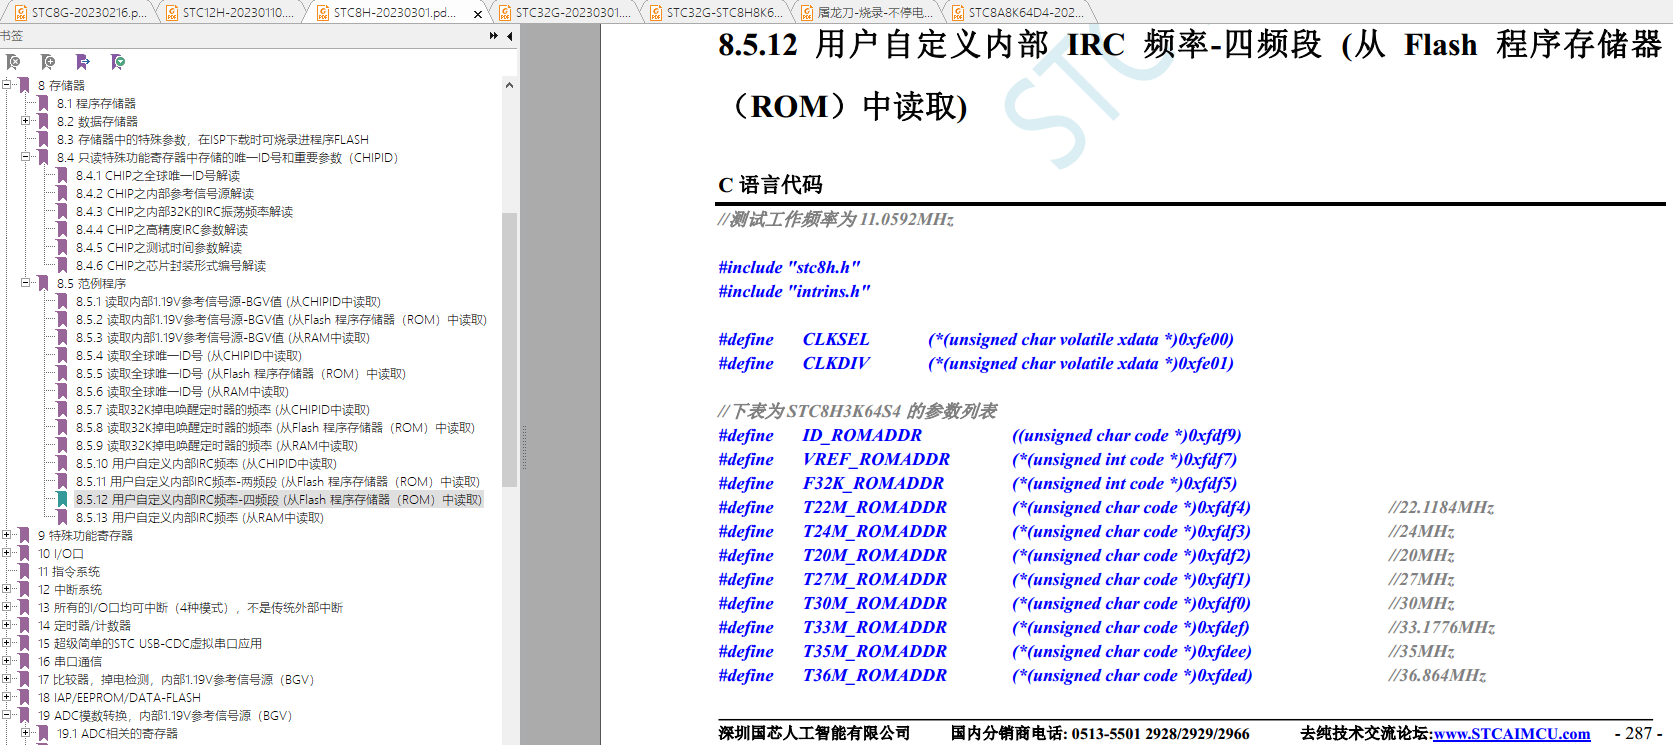The height and width of the screenshot is (745, 1673).
Task: Open bookmark 11 指令系统
Action: pyautogui.click(x=69, y=572)
